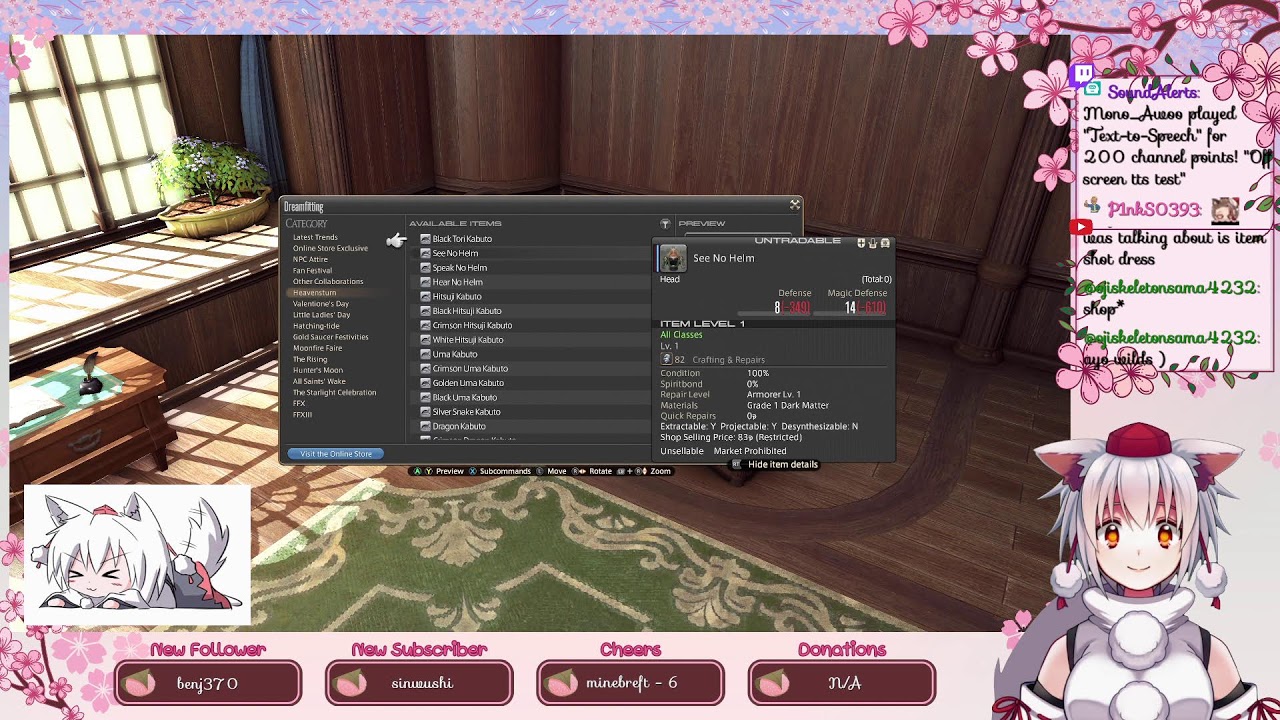The height and width of the screenshot is (720, 1280).
Task: Choose the FFX category
Action: [x=299, y=403]
